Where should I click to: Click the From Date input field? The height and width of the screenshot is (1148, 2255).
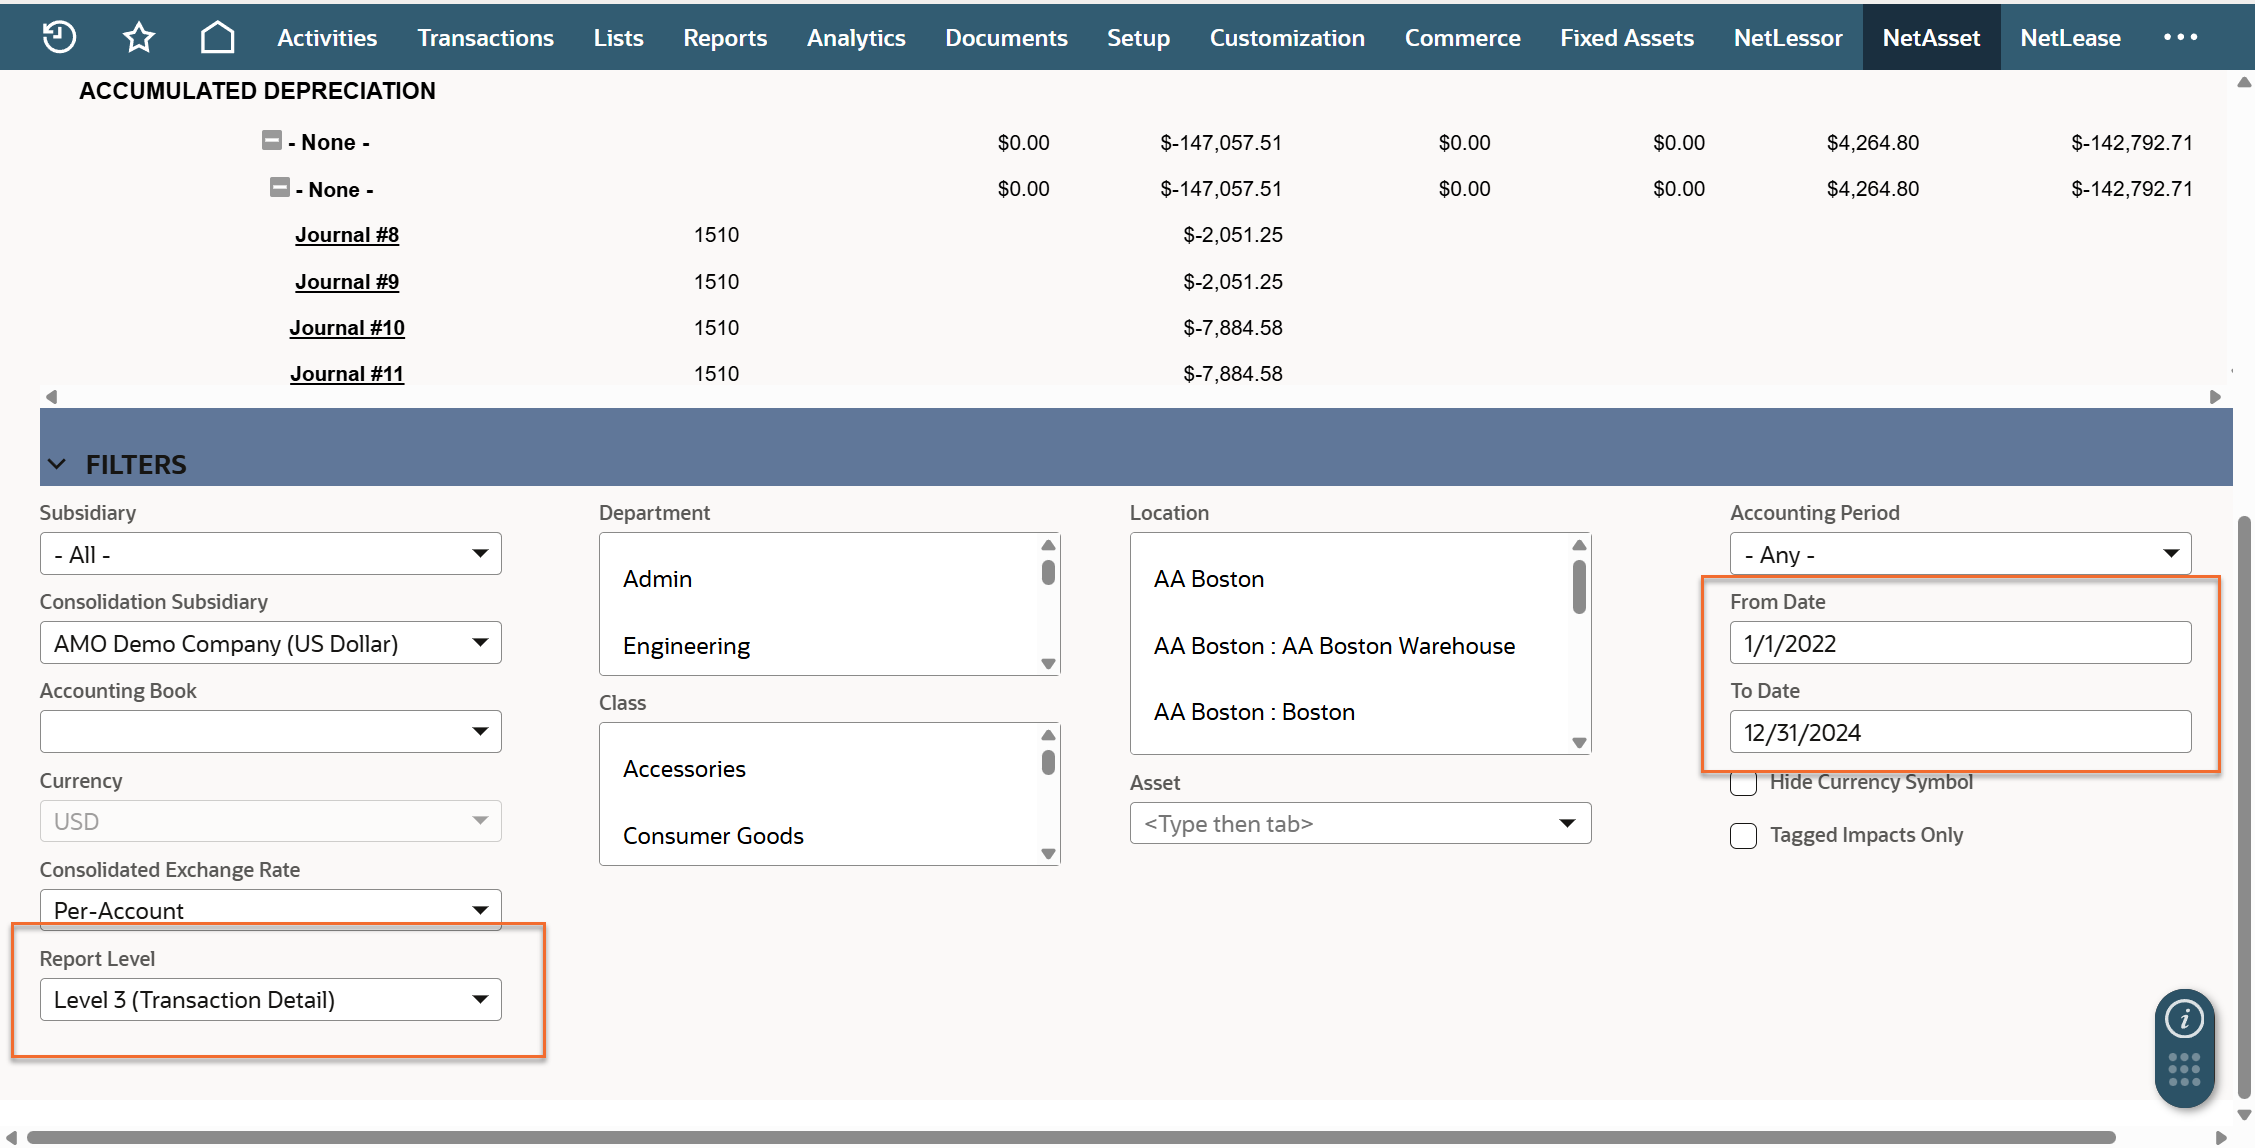pyautogui.click(x=1959, y=643)
